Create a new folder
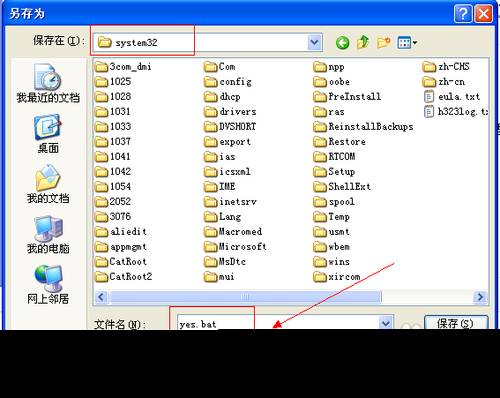The image size is (500, 398). pyautogui.click(x=383, y=42)
